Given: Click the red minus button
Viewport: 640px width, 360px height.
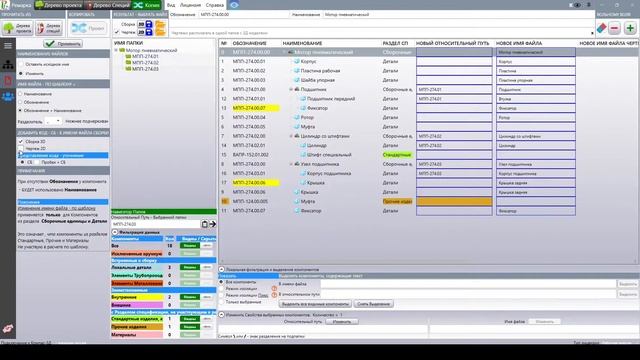Looking at the screenshot, I should (x=615, y=28).
